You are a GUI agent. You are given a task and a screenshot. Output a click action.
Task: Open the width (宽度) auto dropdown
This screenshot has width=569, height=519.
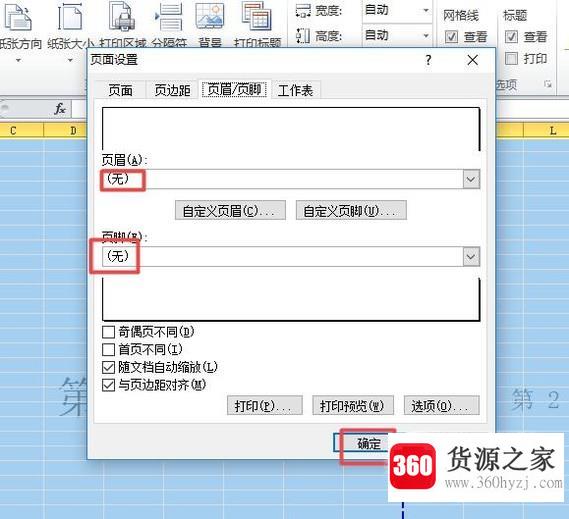[426, 10]
